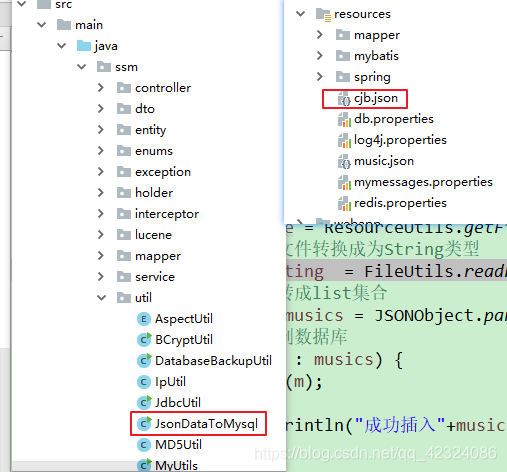Expand the controller package chevron
Image resolution: width=507 pixels, height=472 pixels.
click(x=101, y=88)
